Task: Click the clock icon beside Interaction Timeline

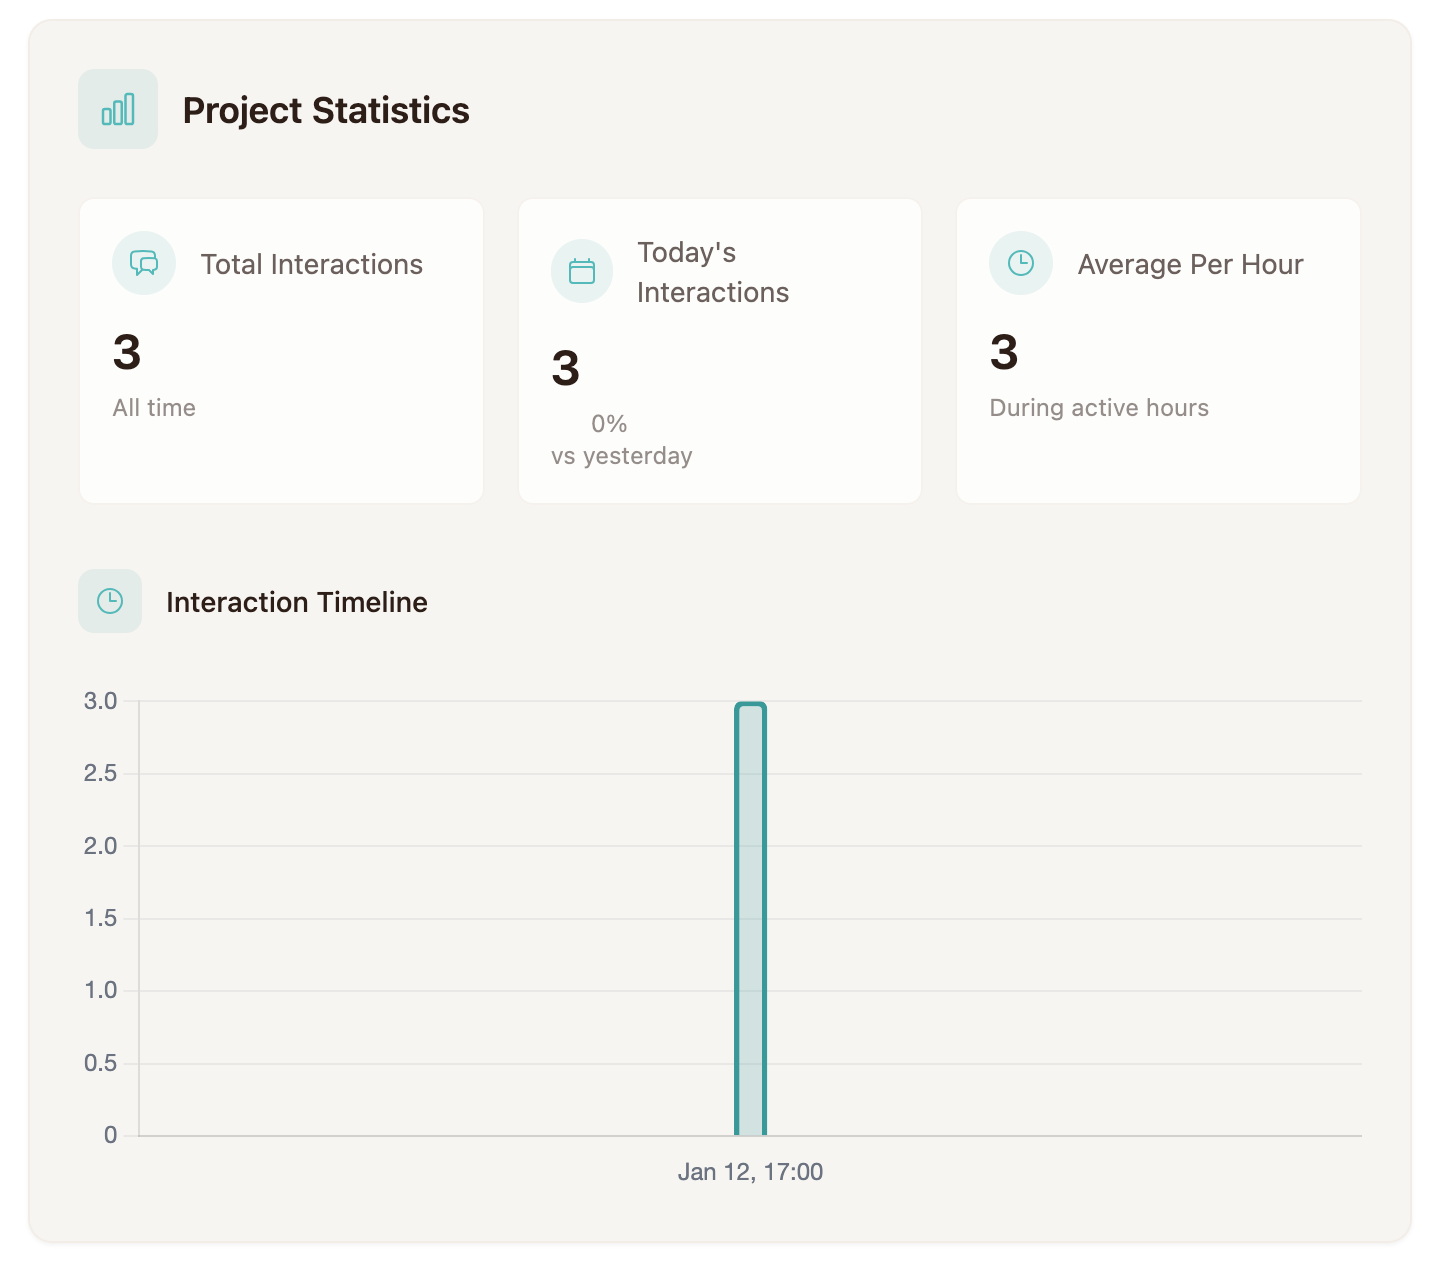Action: [x=110, y=601]
